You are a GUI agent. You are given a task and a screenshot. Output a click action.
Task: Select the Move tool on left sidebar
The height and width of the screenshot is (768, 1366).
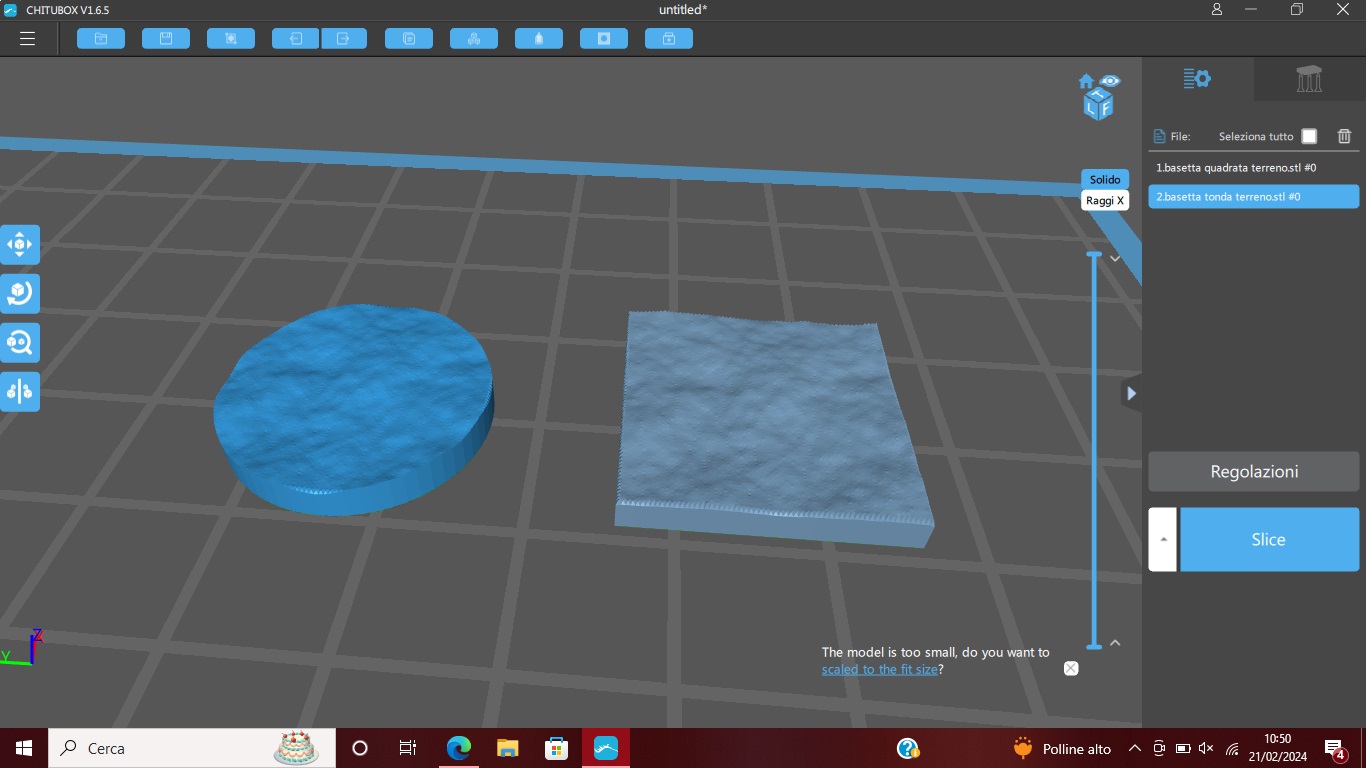click(x=20, y=244)
